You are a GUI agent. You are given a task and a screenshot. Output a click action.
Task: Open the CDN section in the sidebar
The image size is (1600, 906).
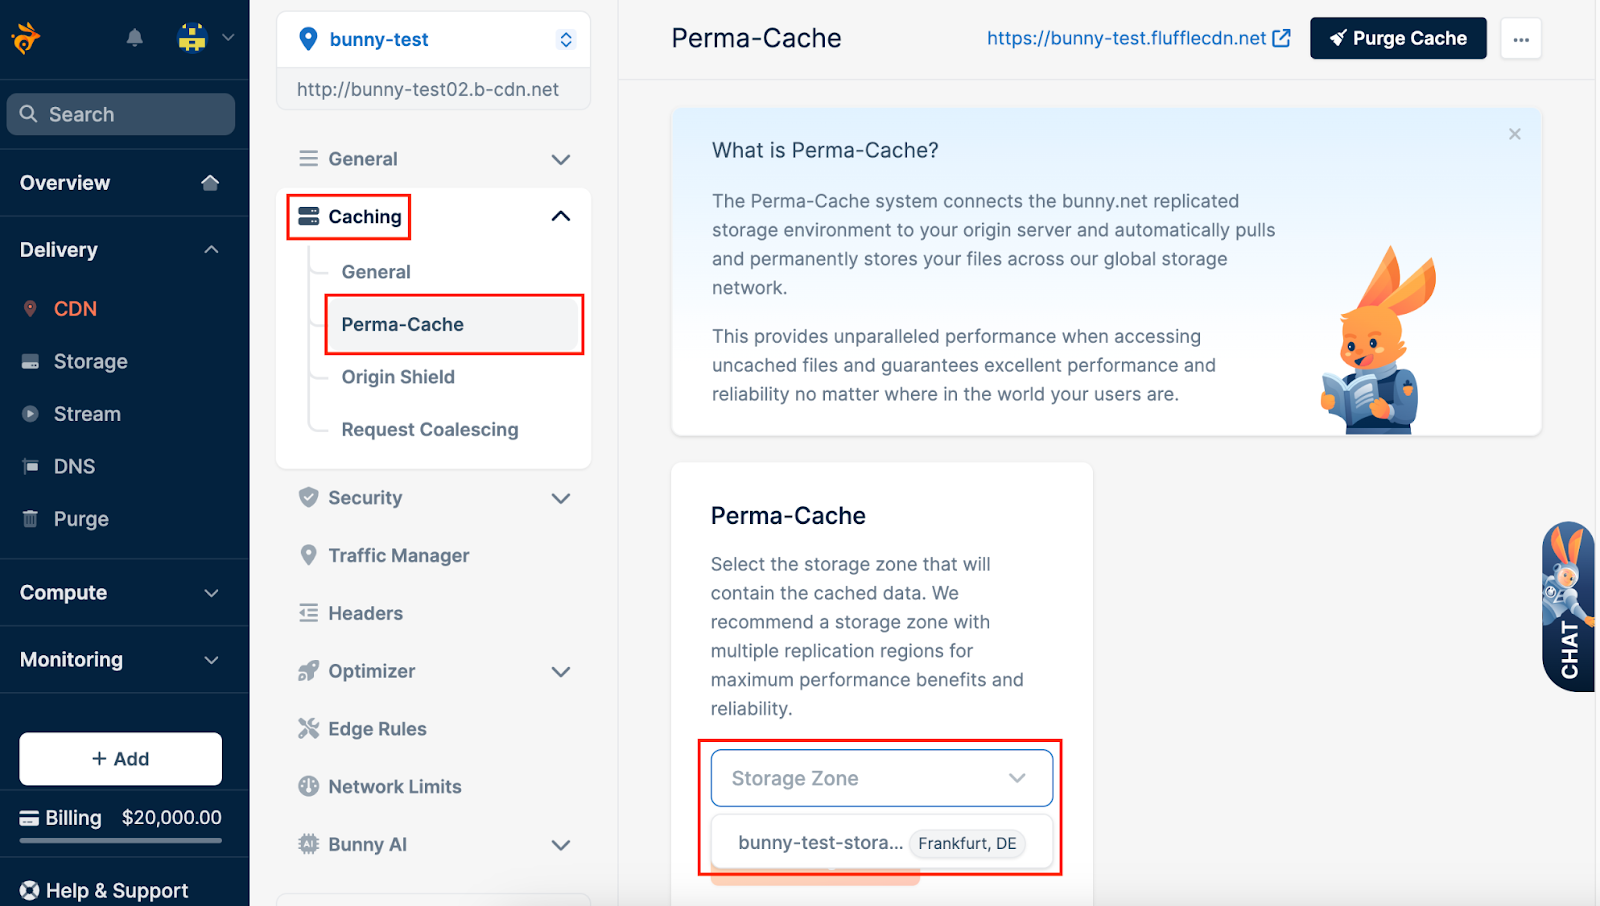[73, 308]
